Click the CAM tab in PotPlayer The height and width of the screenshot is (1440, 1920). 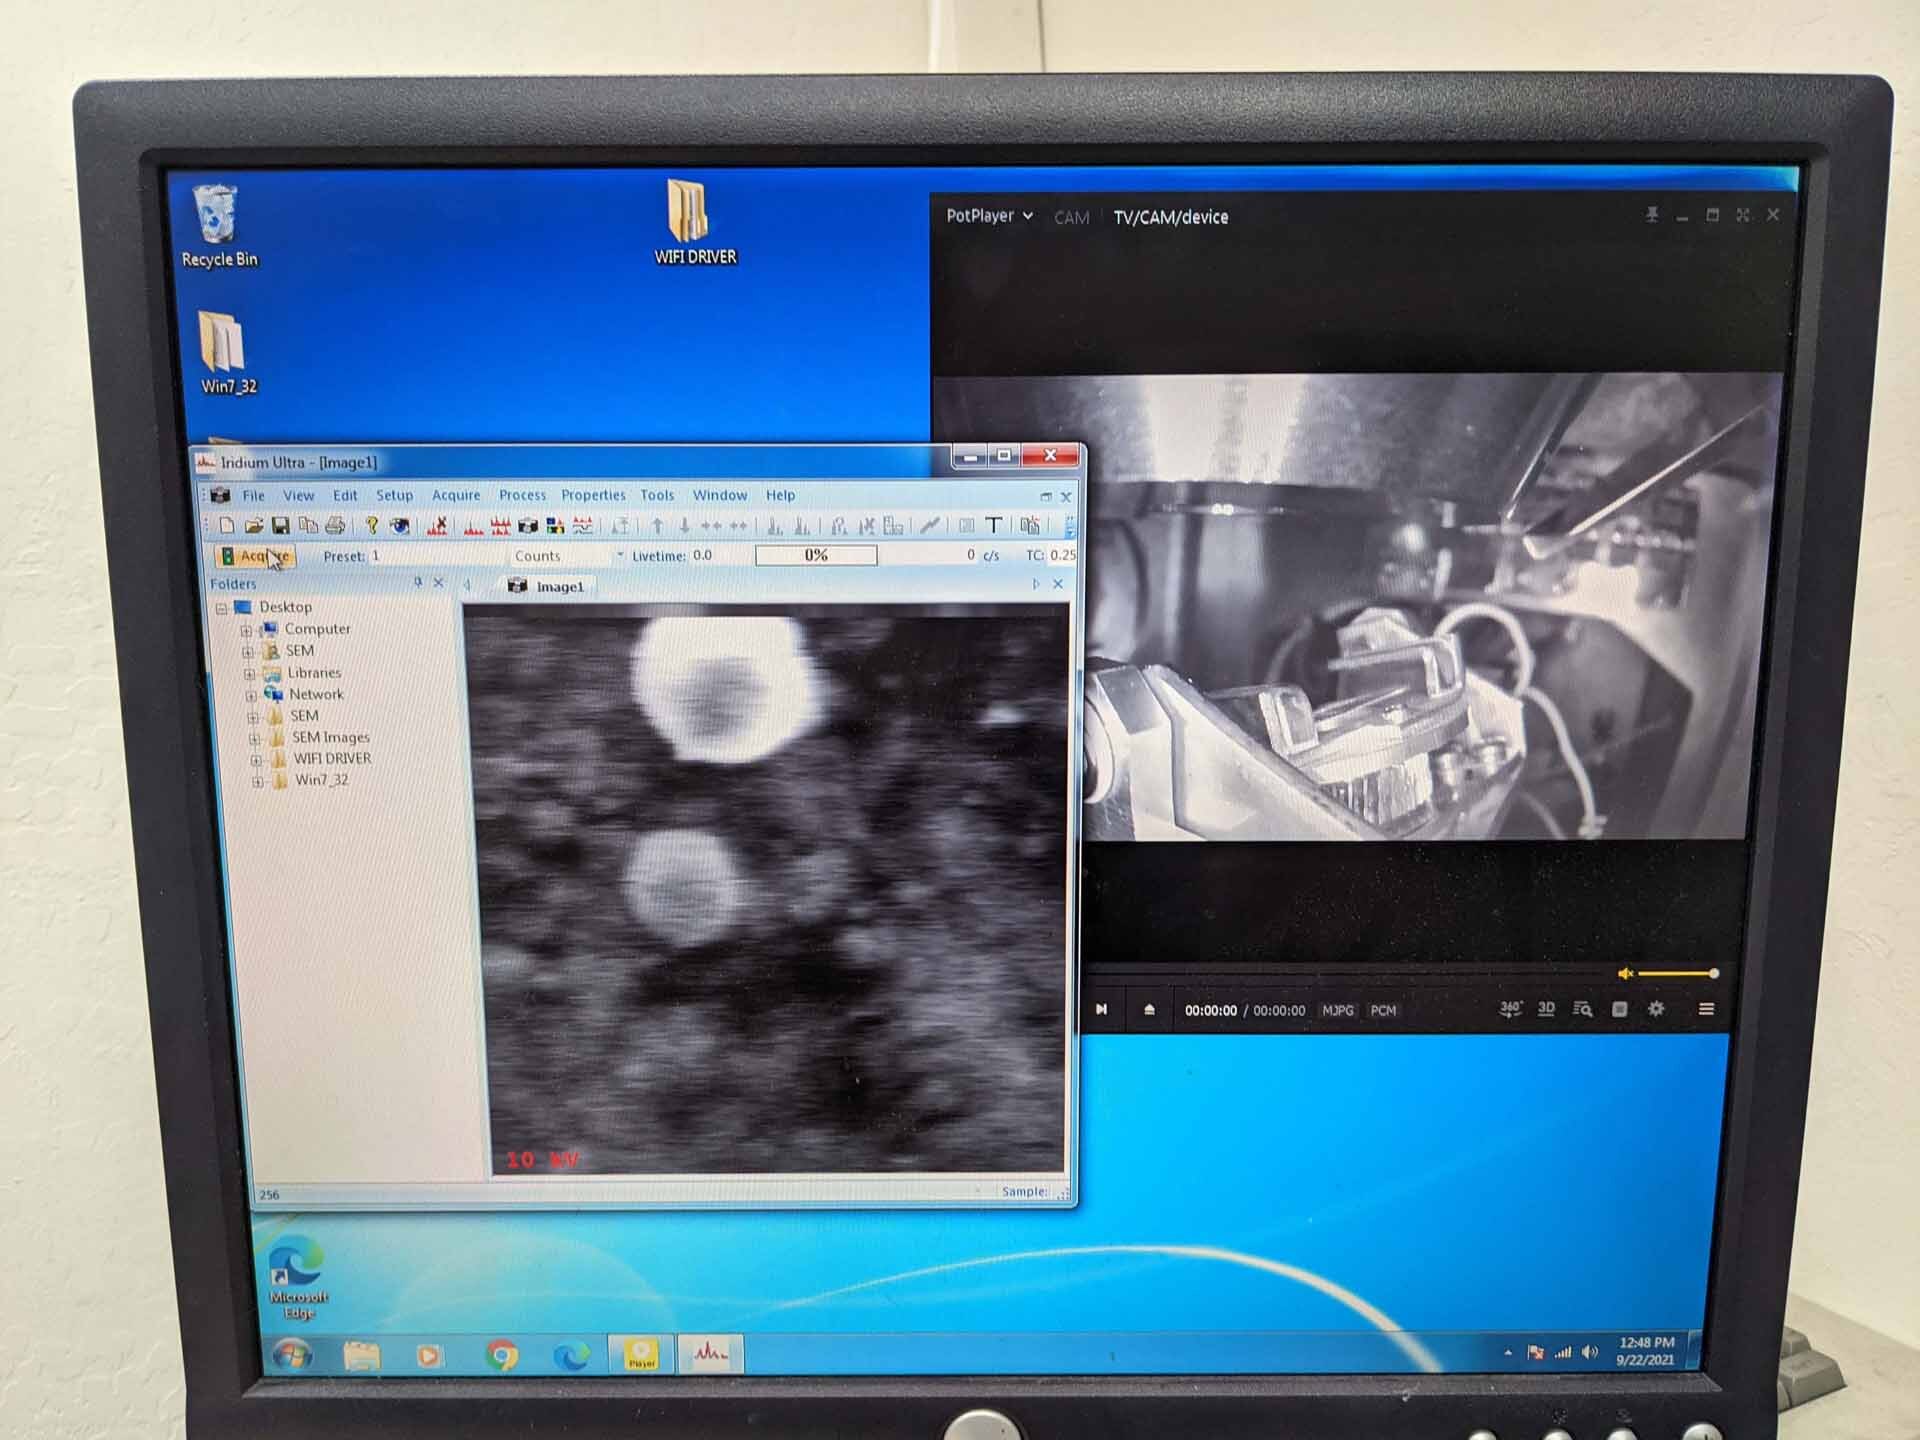click(x=1071, y=217)
